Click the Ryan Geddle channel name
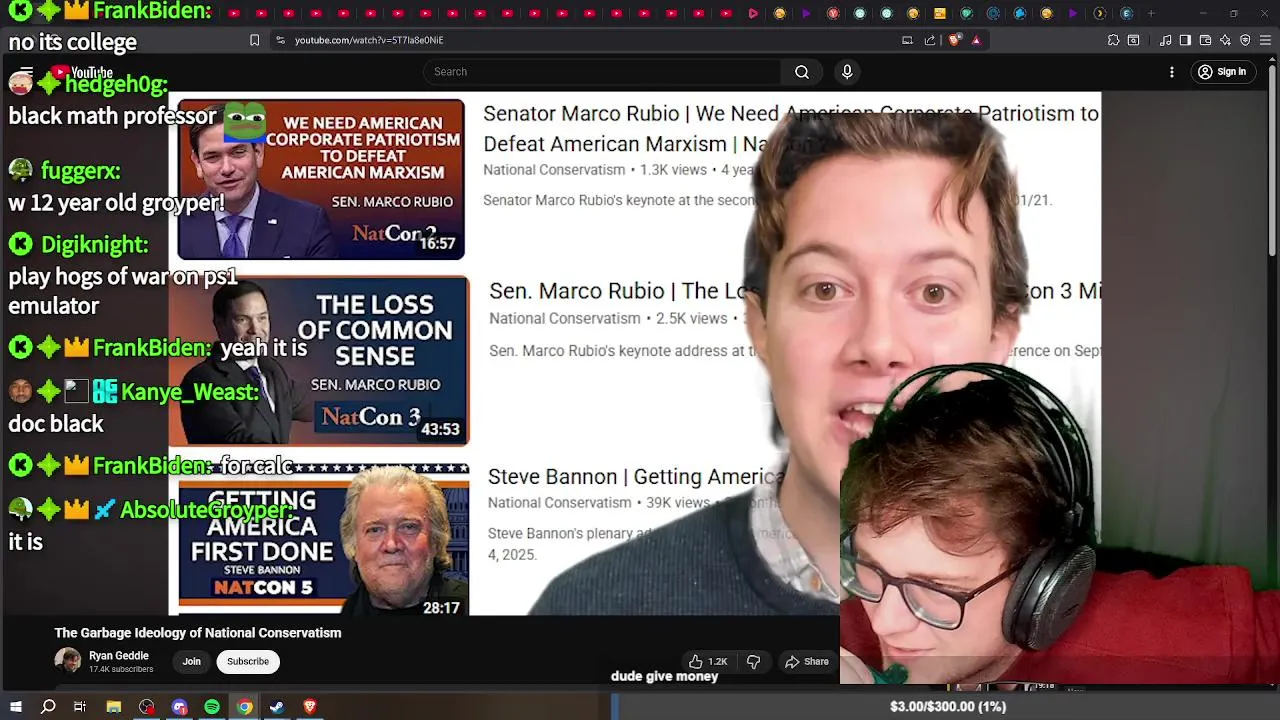 (x=119, y=656)
